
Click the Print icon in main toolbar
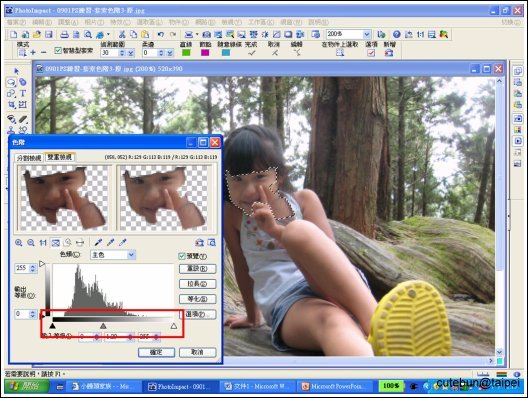click(x=64, y=34)
